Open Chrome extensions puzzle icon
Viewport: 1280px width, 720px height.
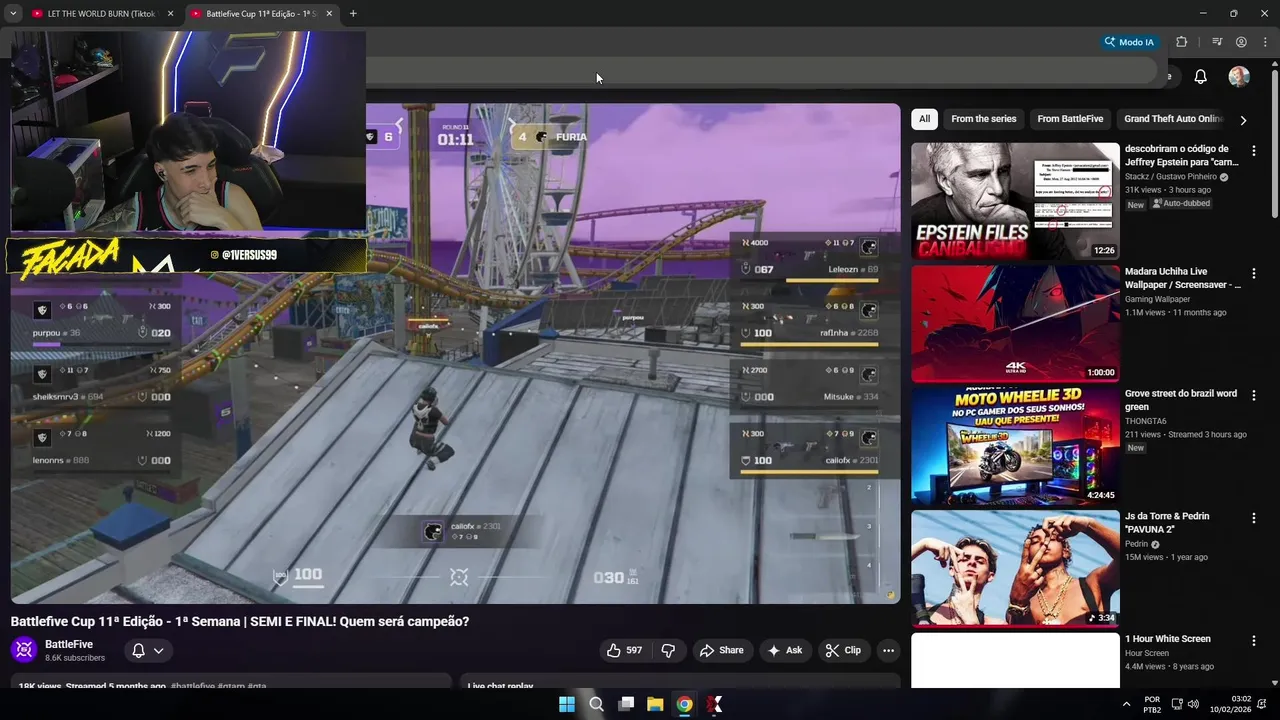[1182, 42]
